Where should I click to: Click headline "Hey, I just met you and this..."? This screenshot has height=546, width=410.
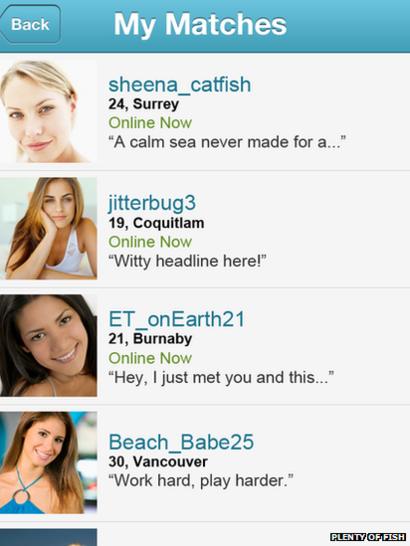click(221, 377)
